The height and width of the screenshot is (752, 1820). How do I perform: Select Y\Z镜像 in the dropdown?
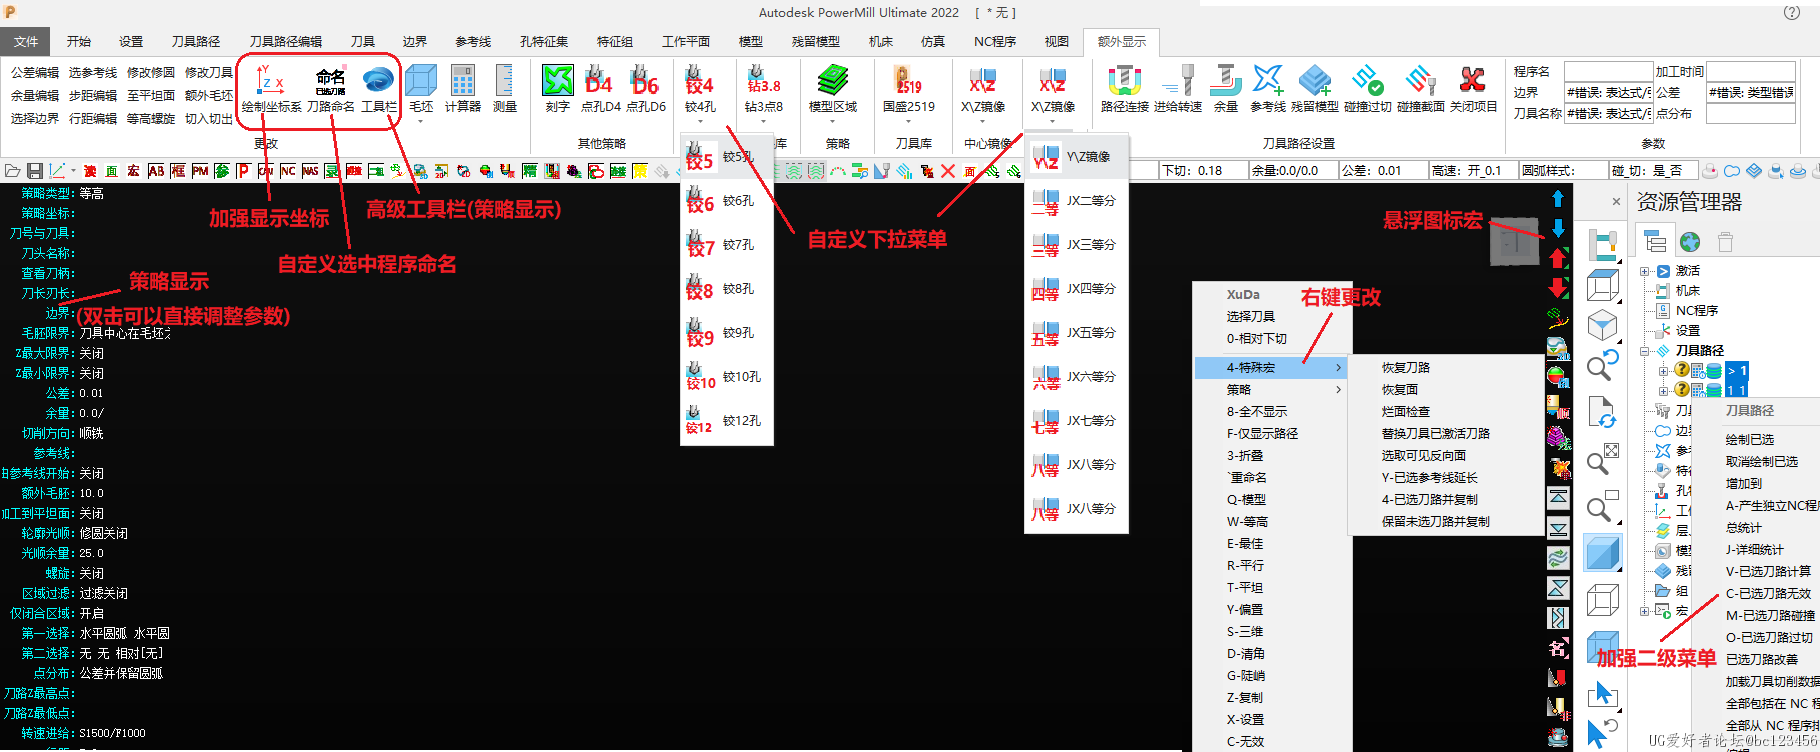1077,157
